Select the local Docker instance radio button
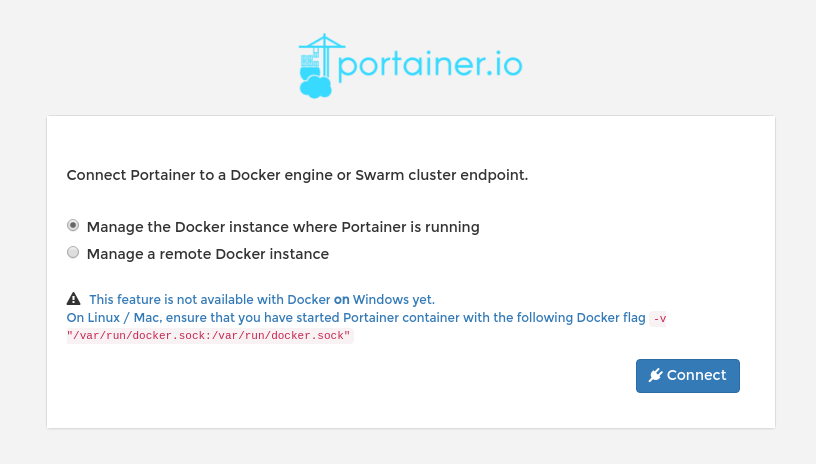Screen dimensions: 816x464 point(73,226)
